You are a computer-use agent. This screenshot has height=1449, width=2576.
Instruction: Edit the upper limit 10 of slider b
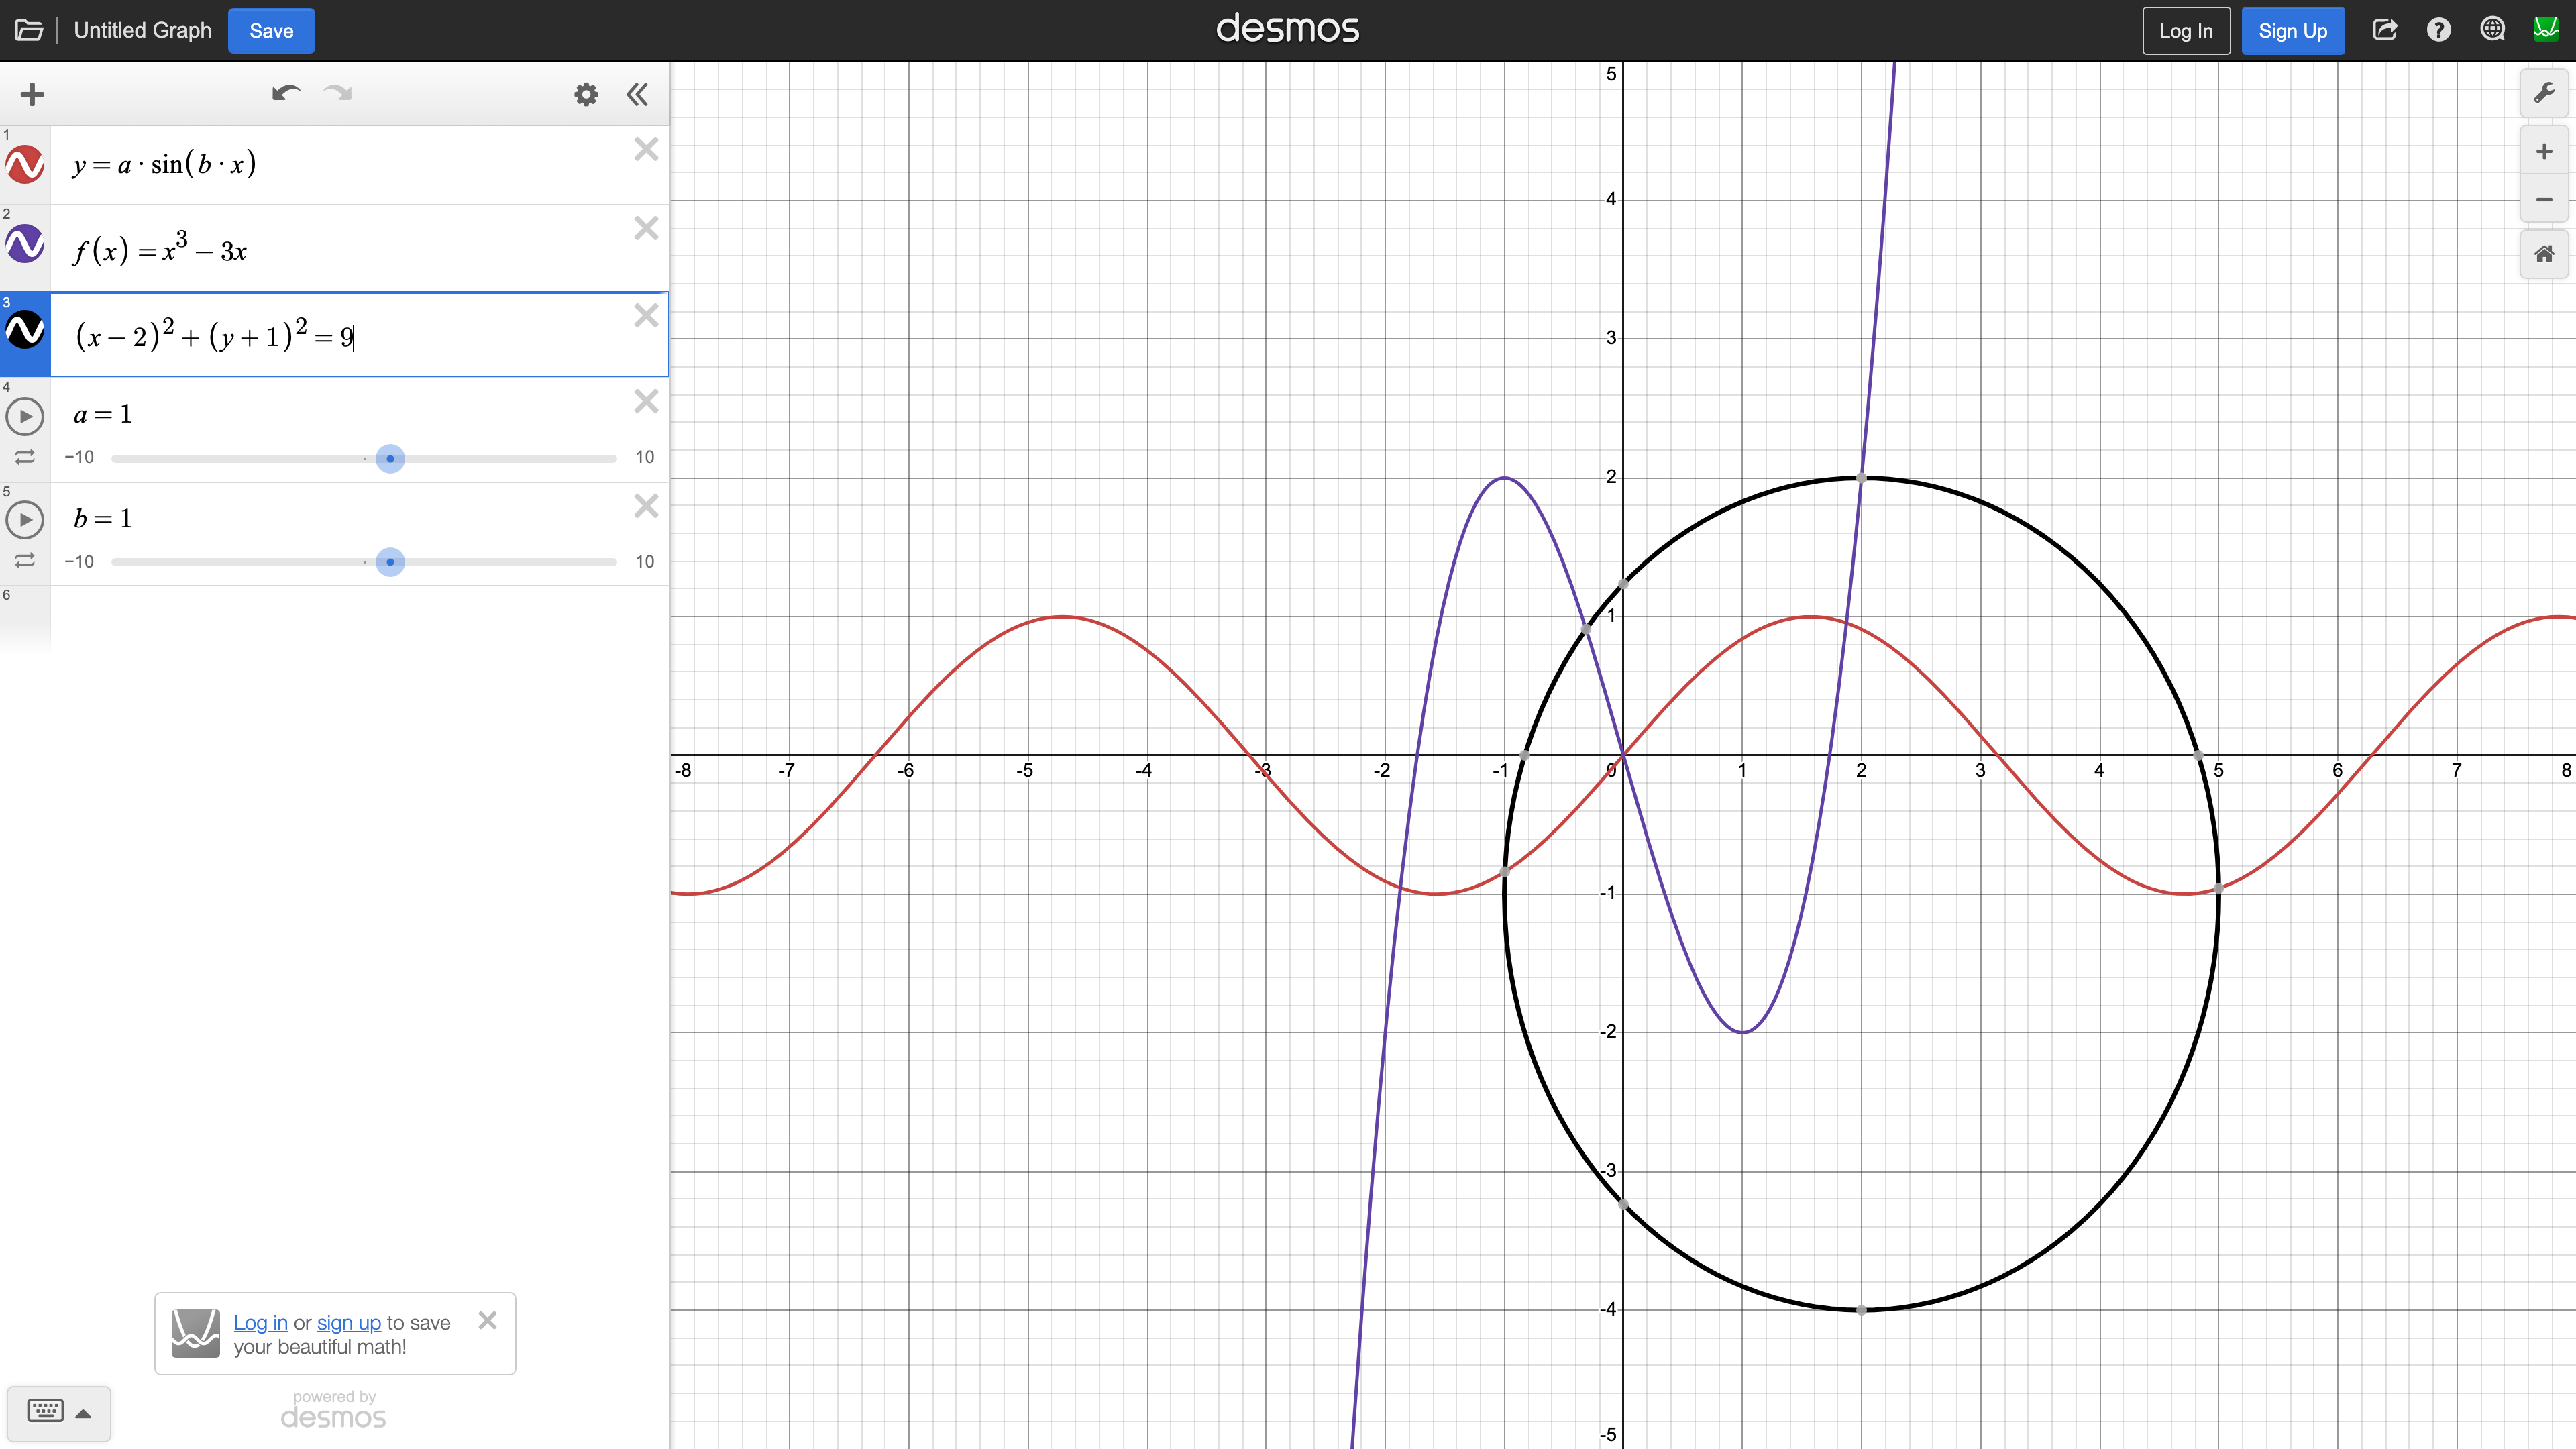pyautogui.click(x=645, y=561)
